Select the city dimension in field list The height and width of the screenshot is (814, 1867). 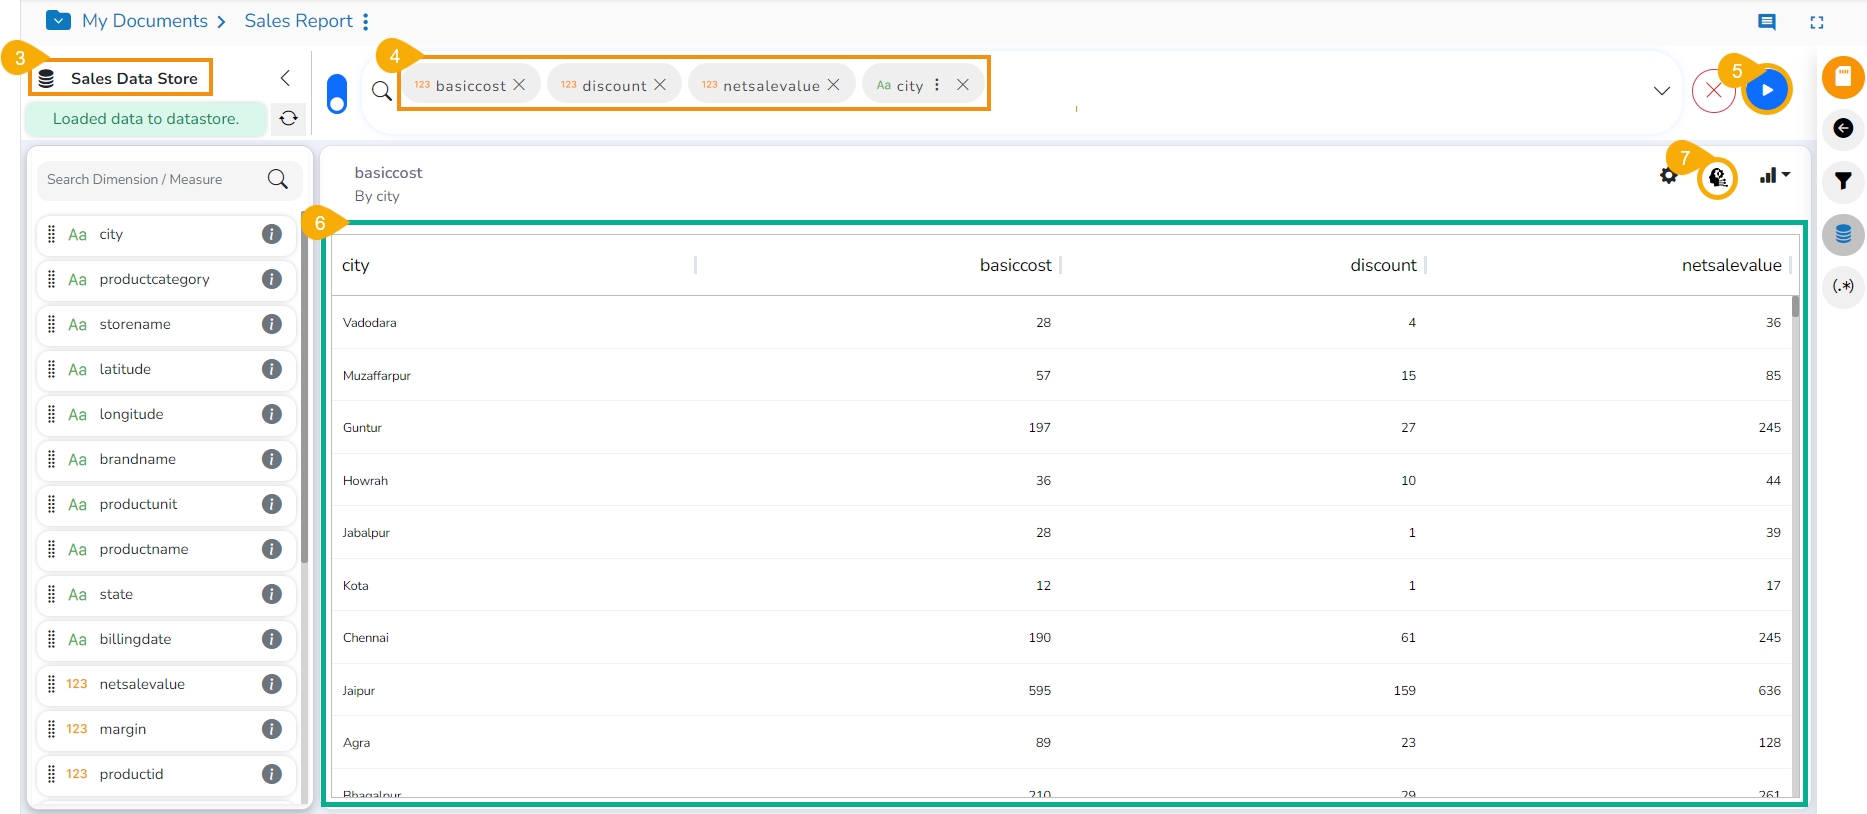click(166, 234)
